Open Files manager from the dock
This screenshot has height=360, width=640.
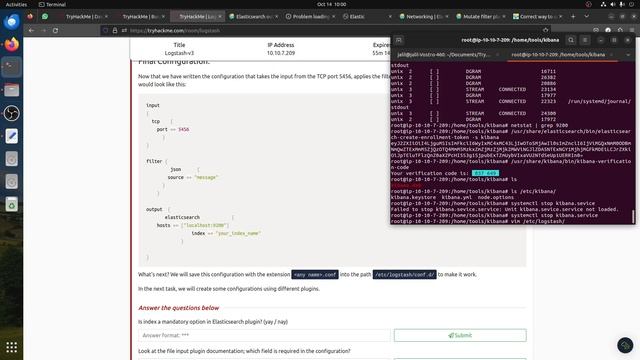coord(11,90)
